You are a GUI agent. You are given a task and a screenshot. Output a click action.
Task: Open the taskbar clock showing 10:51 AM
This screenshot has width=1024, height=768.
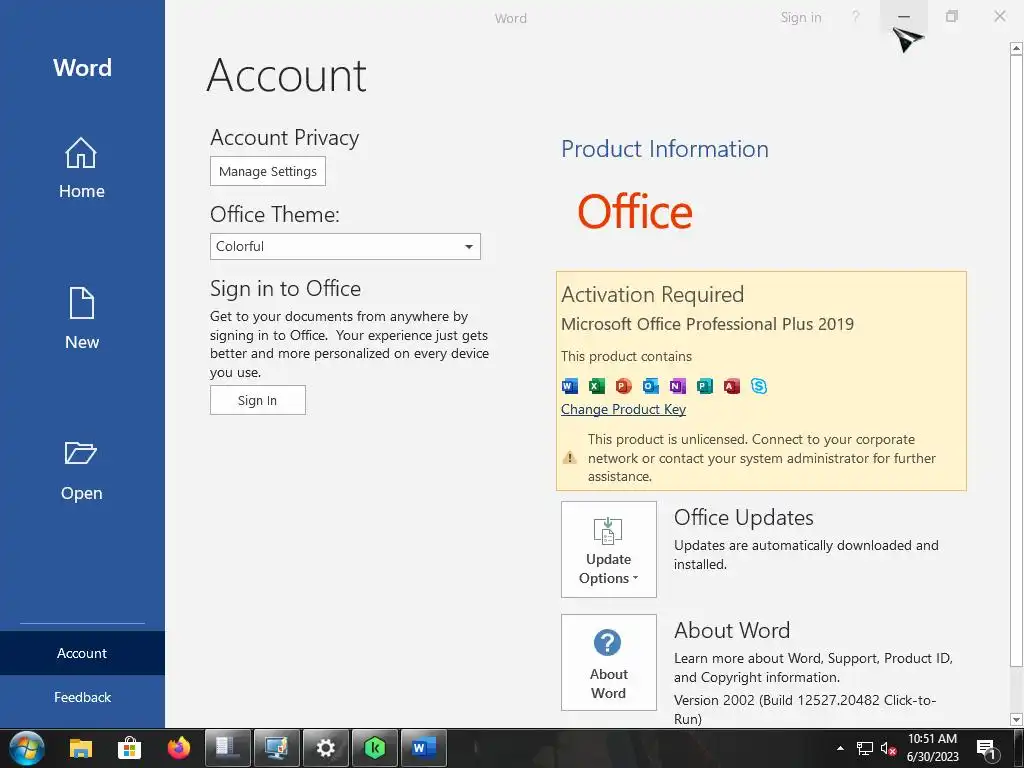(x=932, y=748)
